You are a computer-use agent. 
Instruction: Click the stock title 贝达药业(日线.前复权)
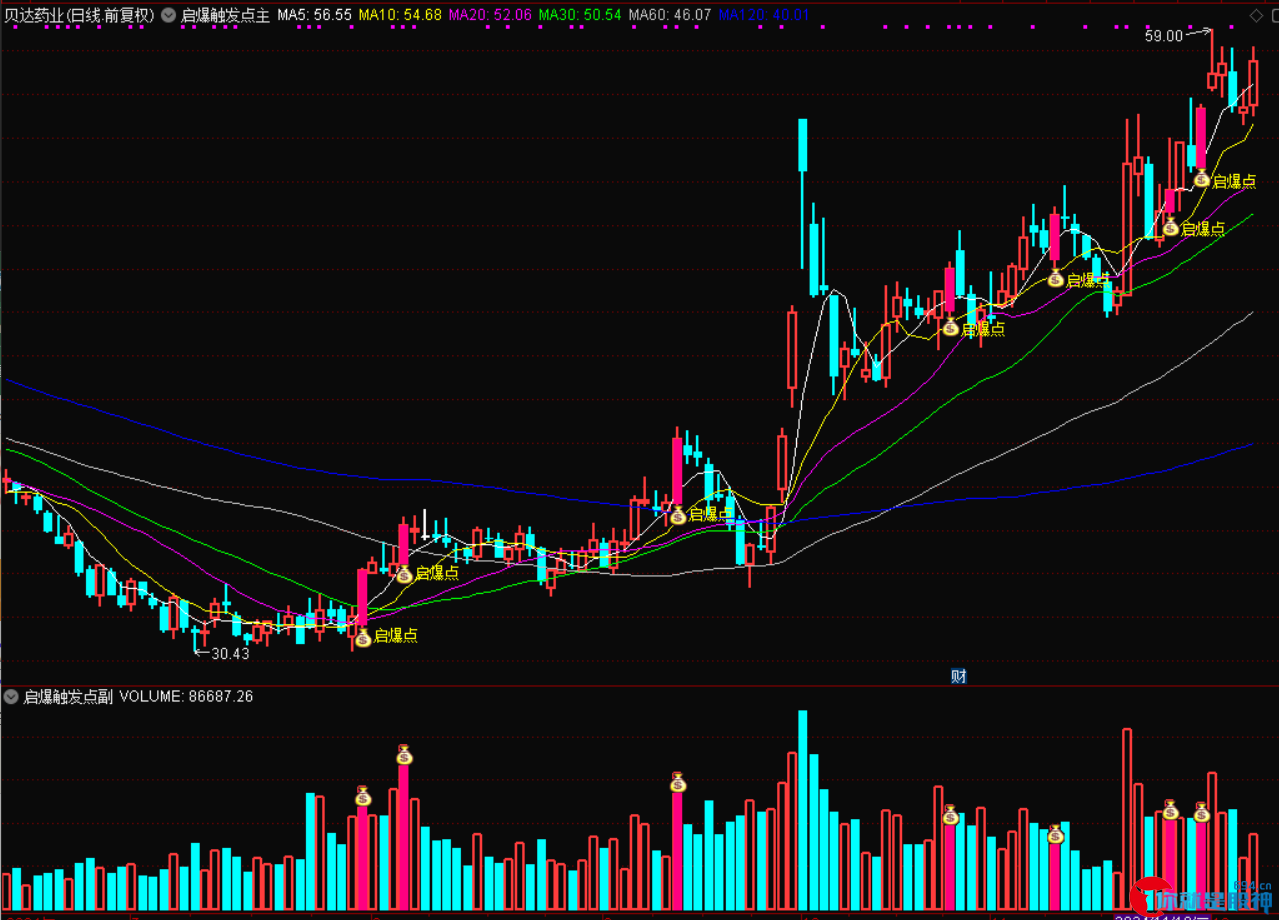click(x=79, y=16)
